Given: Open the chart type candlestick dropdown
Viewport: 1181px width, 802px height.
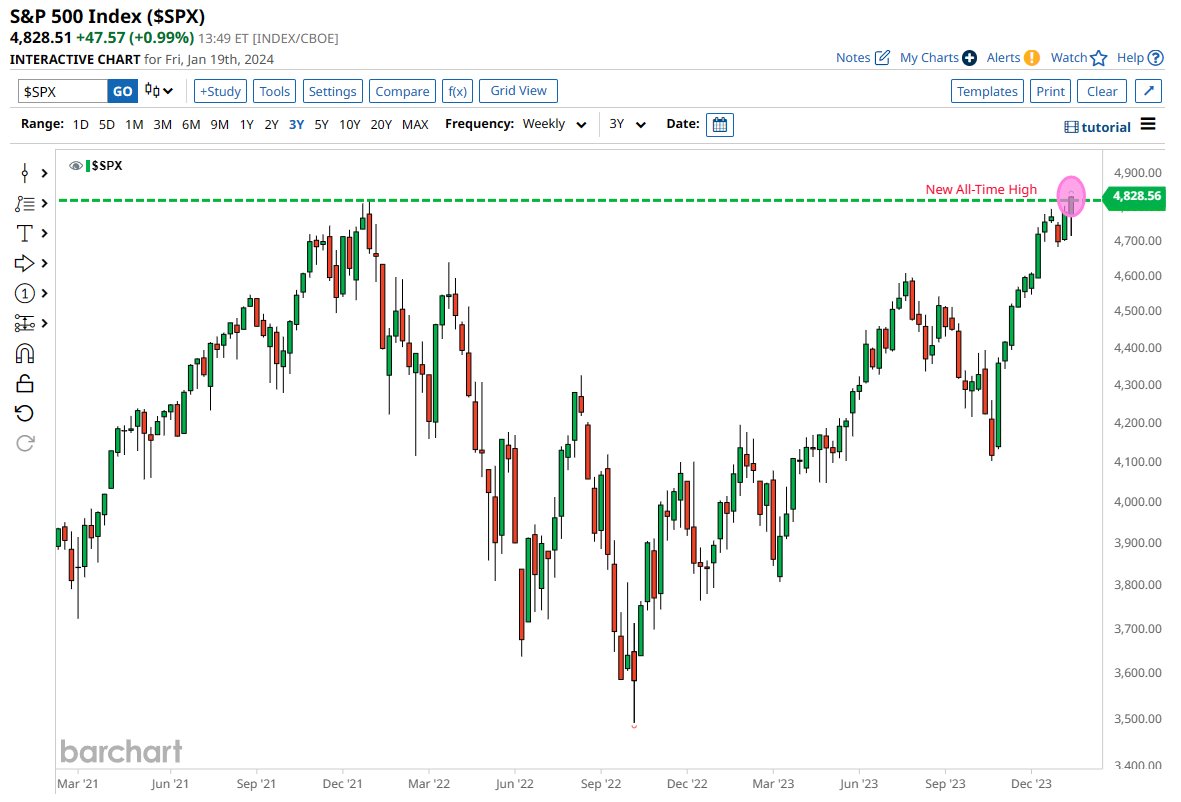Looking at the screenshot, I should pyautogui.click(x=159, y=91).
